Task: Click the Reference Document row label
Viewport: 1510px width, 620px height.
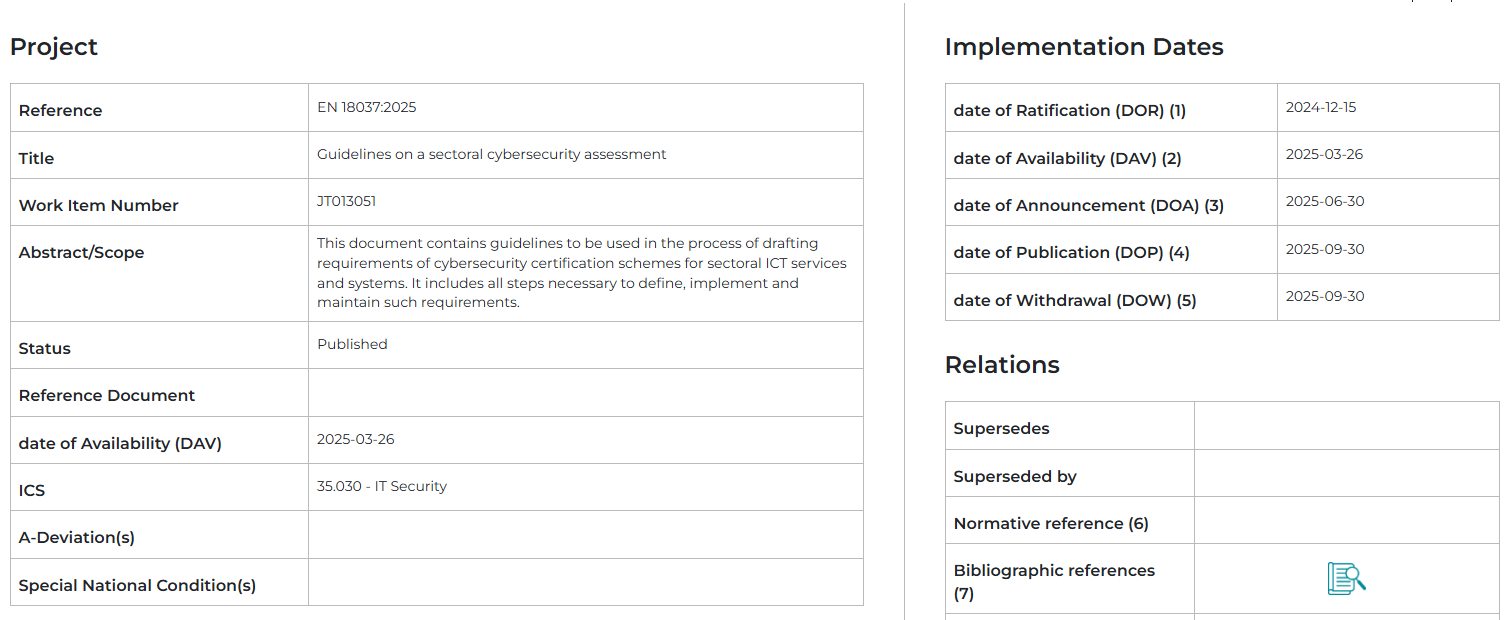Action: [106, 396]
